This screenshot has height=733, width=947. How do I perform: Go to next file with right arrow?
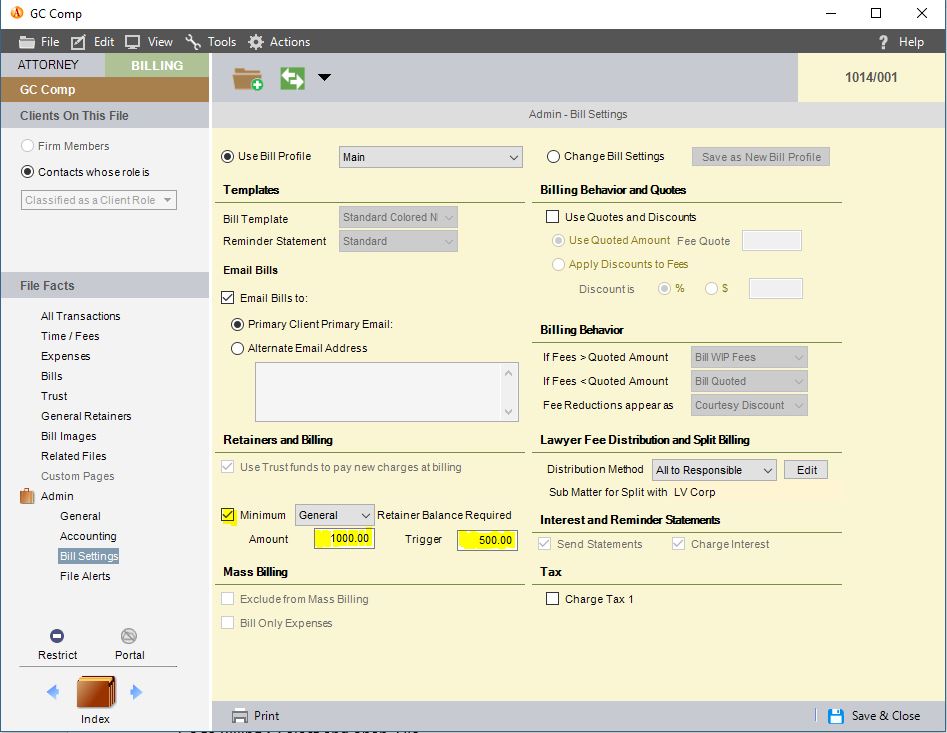coord(136,691)
